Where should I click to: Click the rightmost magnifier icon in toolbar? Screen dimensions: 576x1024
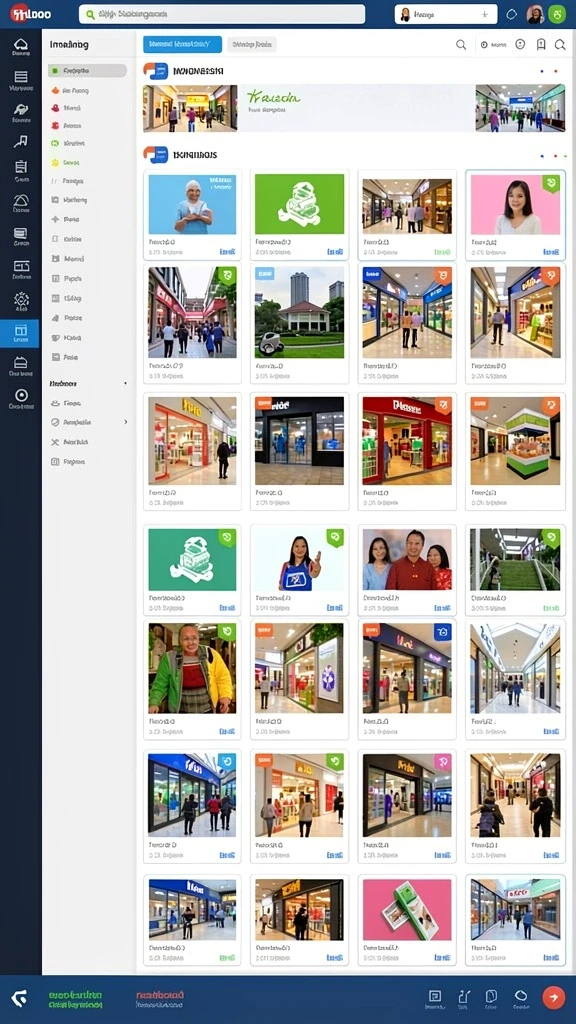pyautogui.click(x=560, y=44)
